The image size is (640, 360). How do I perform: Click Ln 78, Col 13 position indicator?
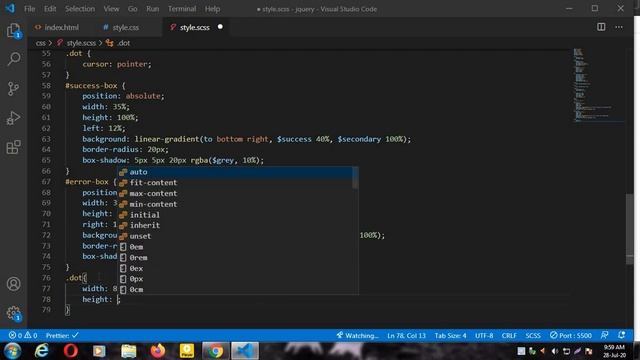point(406,335)
